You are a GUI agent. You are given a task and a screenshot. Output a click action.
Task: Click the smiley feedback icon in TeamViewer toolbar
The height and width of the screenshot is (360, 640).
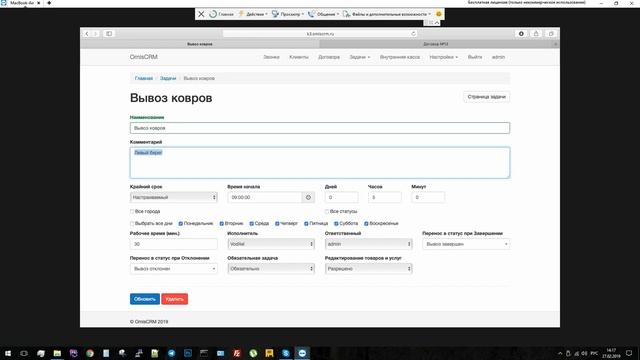pos(439,14)
